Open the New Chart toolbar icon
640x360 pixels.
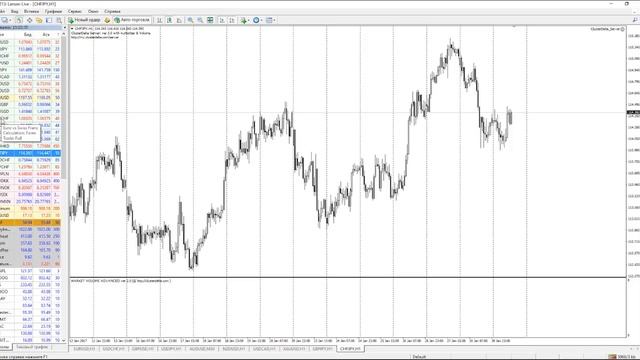point(4,20)
